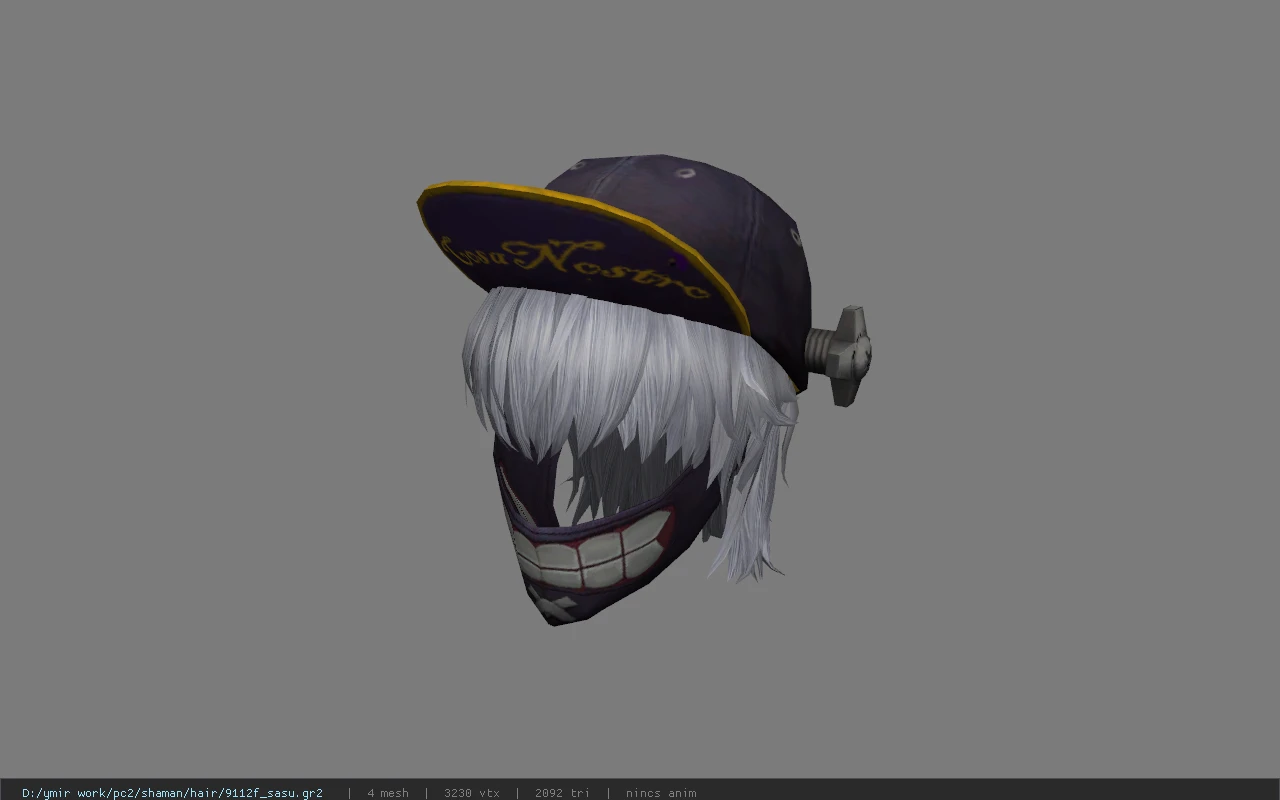Click the "2092 tri" triangle count
The height and width of the screenshot is (800, 1280).
[562, 793]
